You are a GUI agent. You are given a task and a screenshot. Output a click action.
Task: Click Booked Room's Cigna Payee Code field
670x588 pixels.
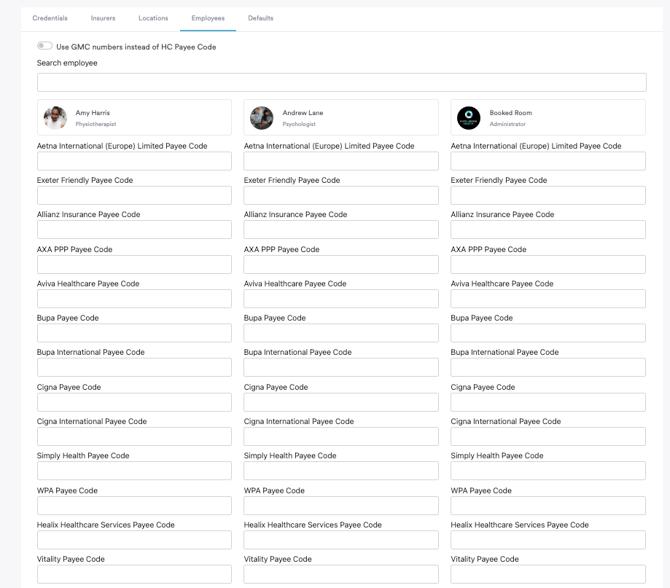point(548,402)
